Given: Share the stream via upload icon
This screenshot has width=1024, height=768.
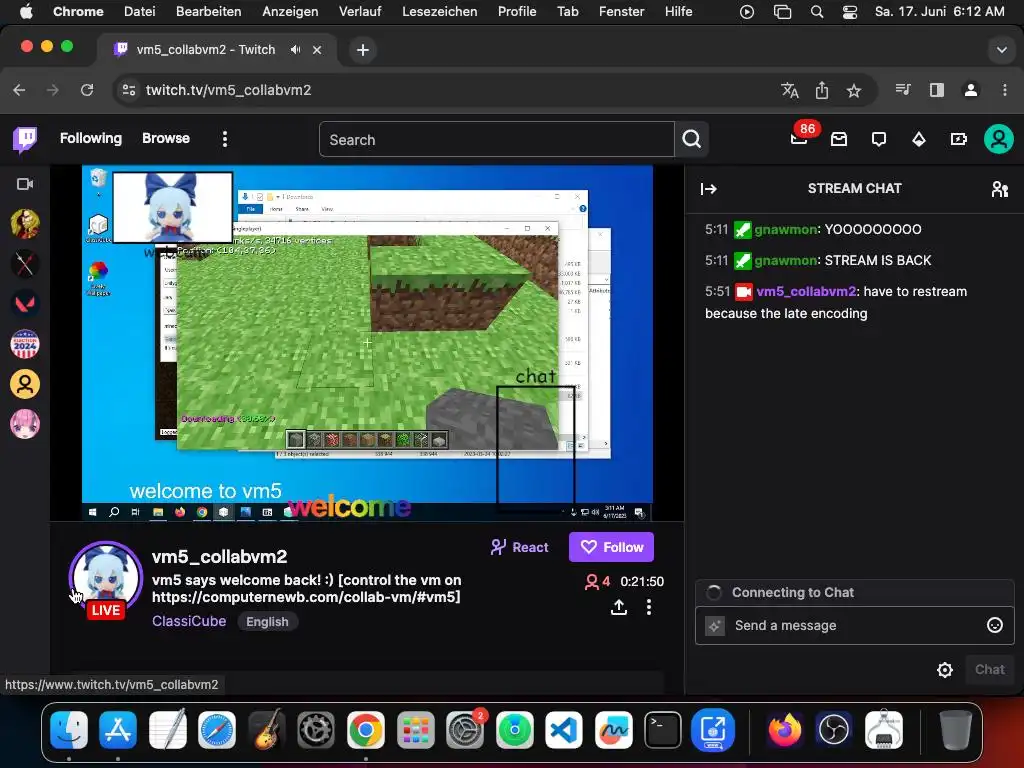Looking at the screenshot, I should (618, 607).
